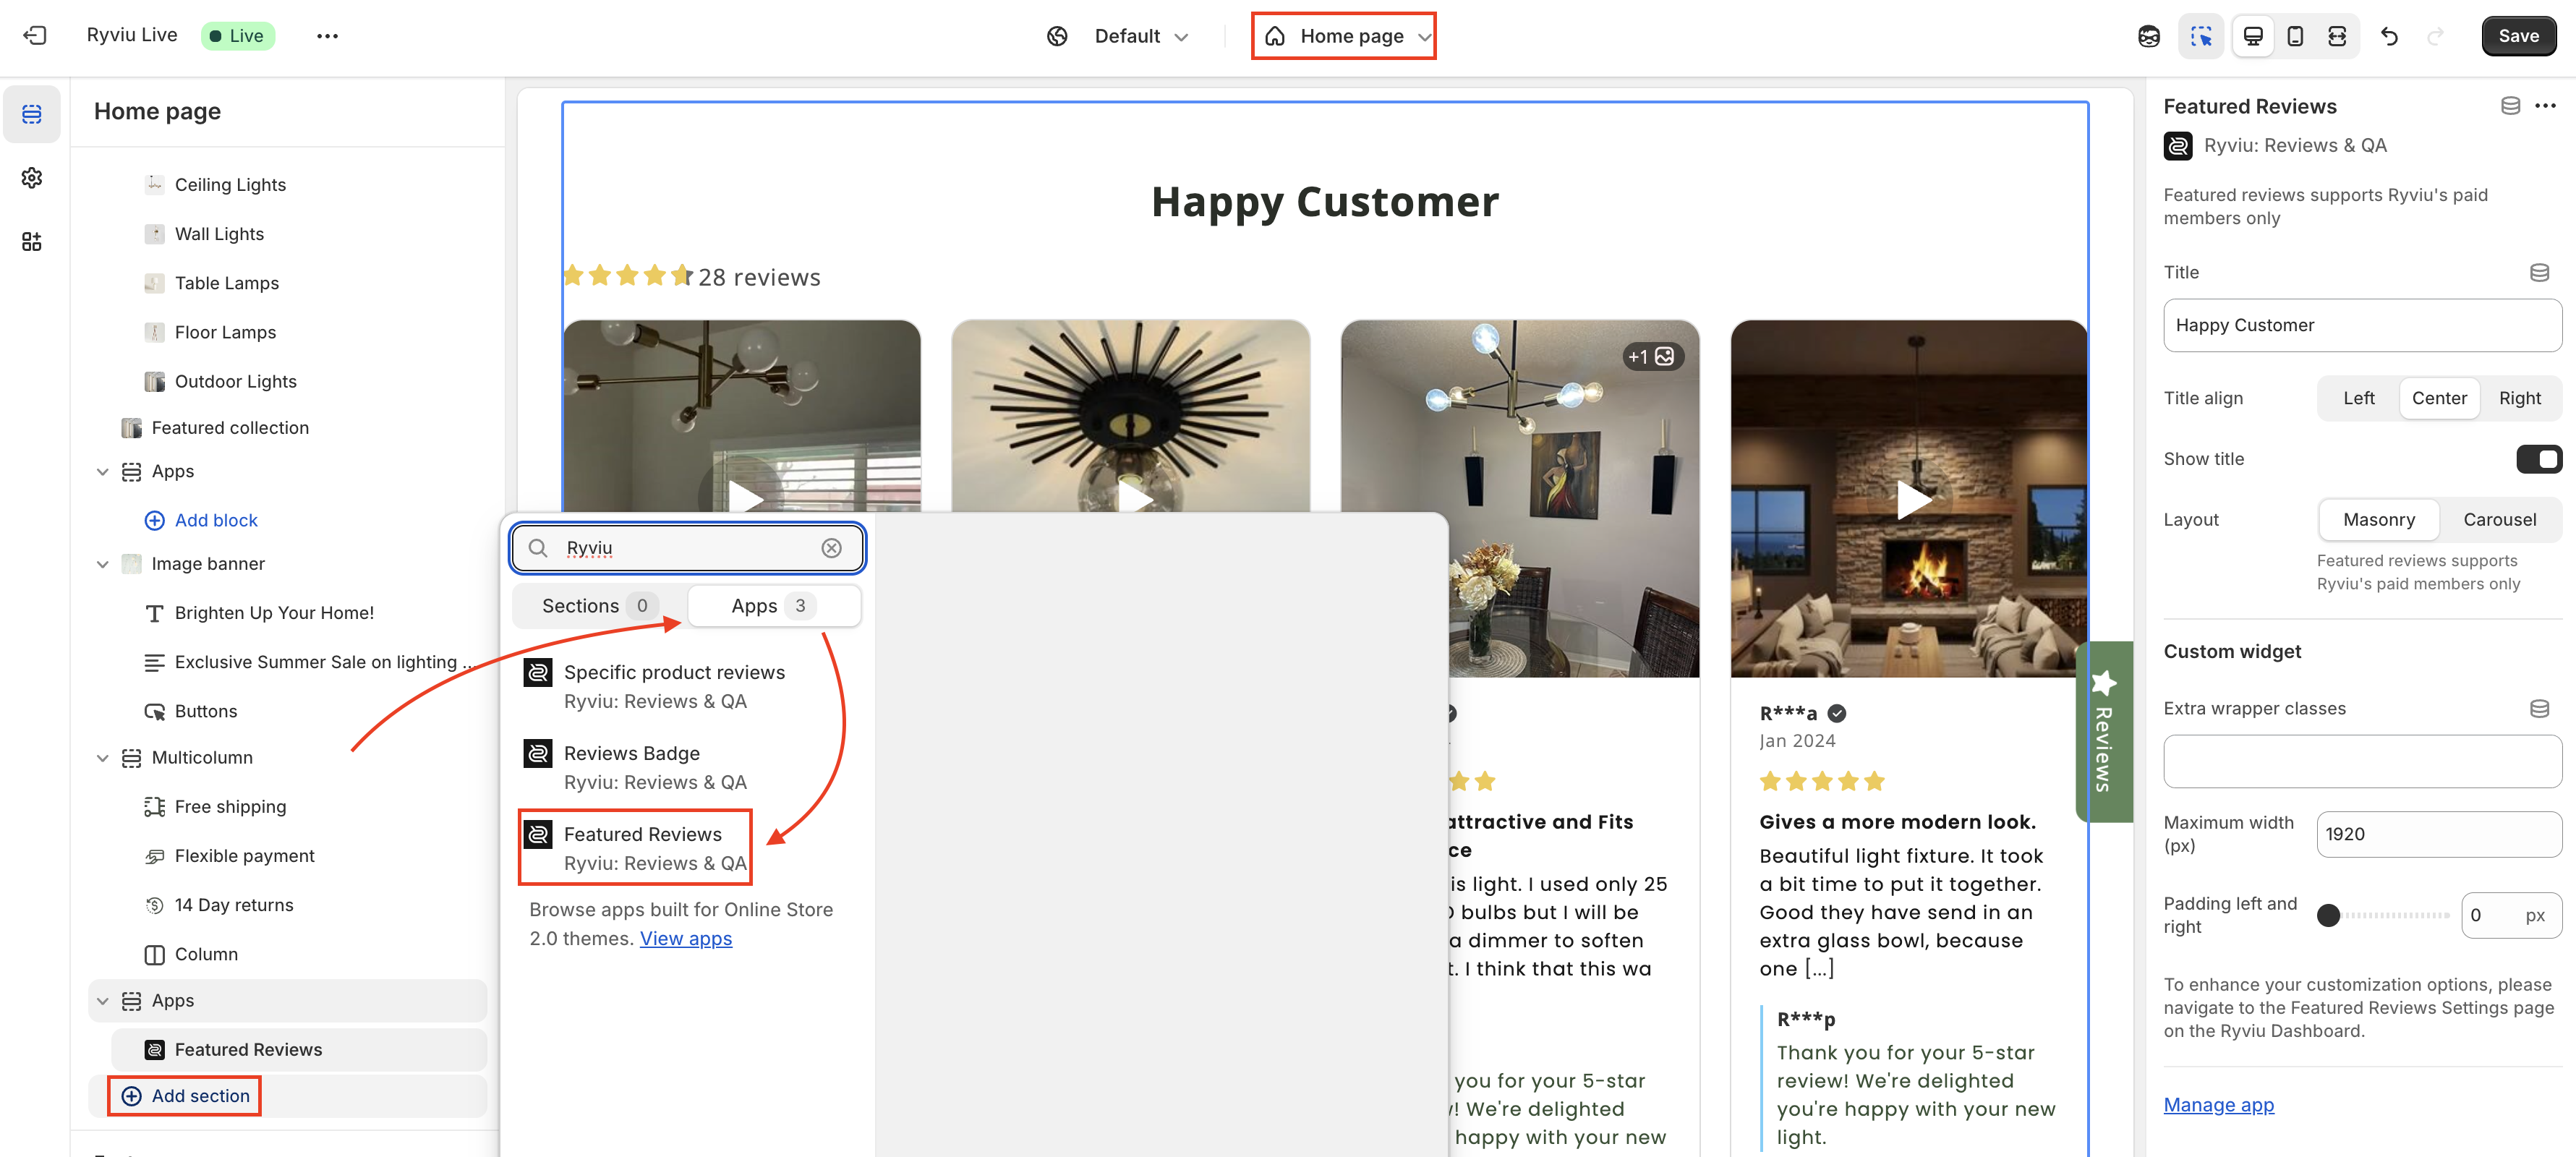Click the Extra wrapper classes field
The image size is (2576, 1157).
(2362, 762)
